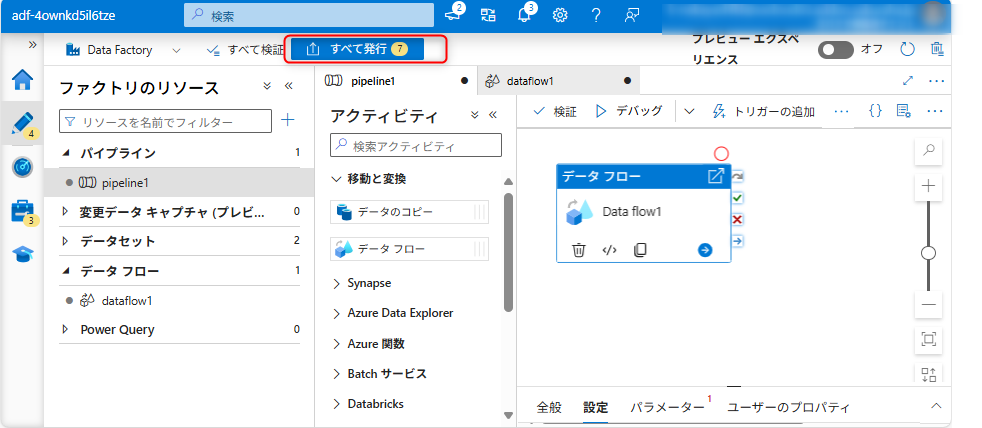Open settings gear in header
The height and width of the screenshot is (428, 982).
click(560, 15)
